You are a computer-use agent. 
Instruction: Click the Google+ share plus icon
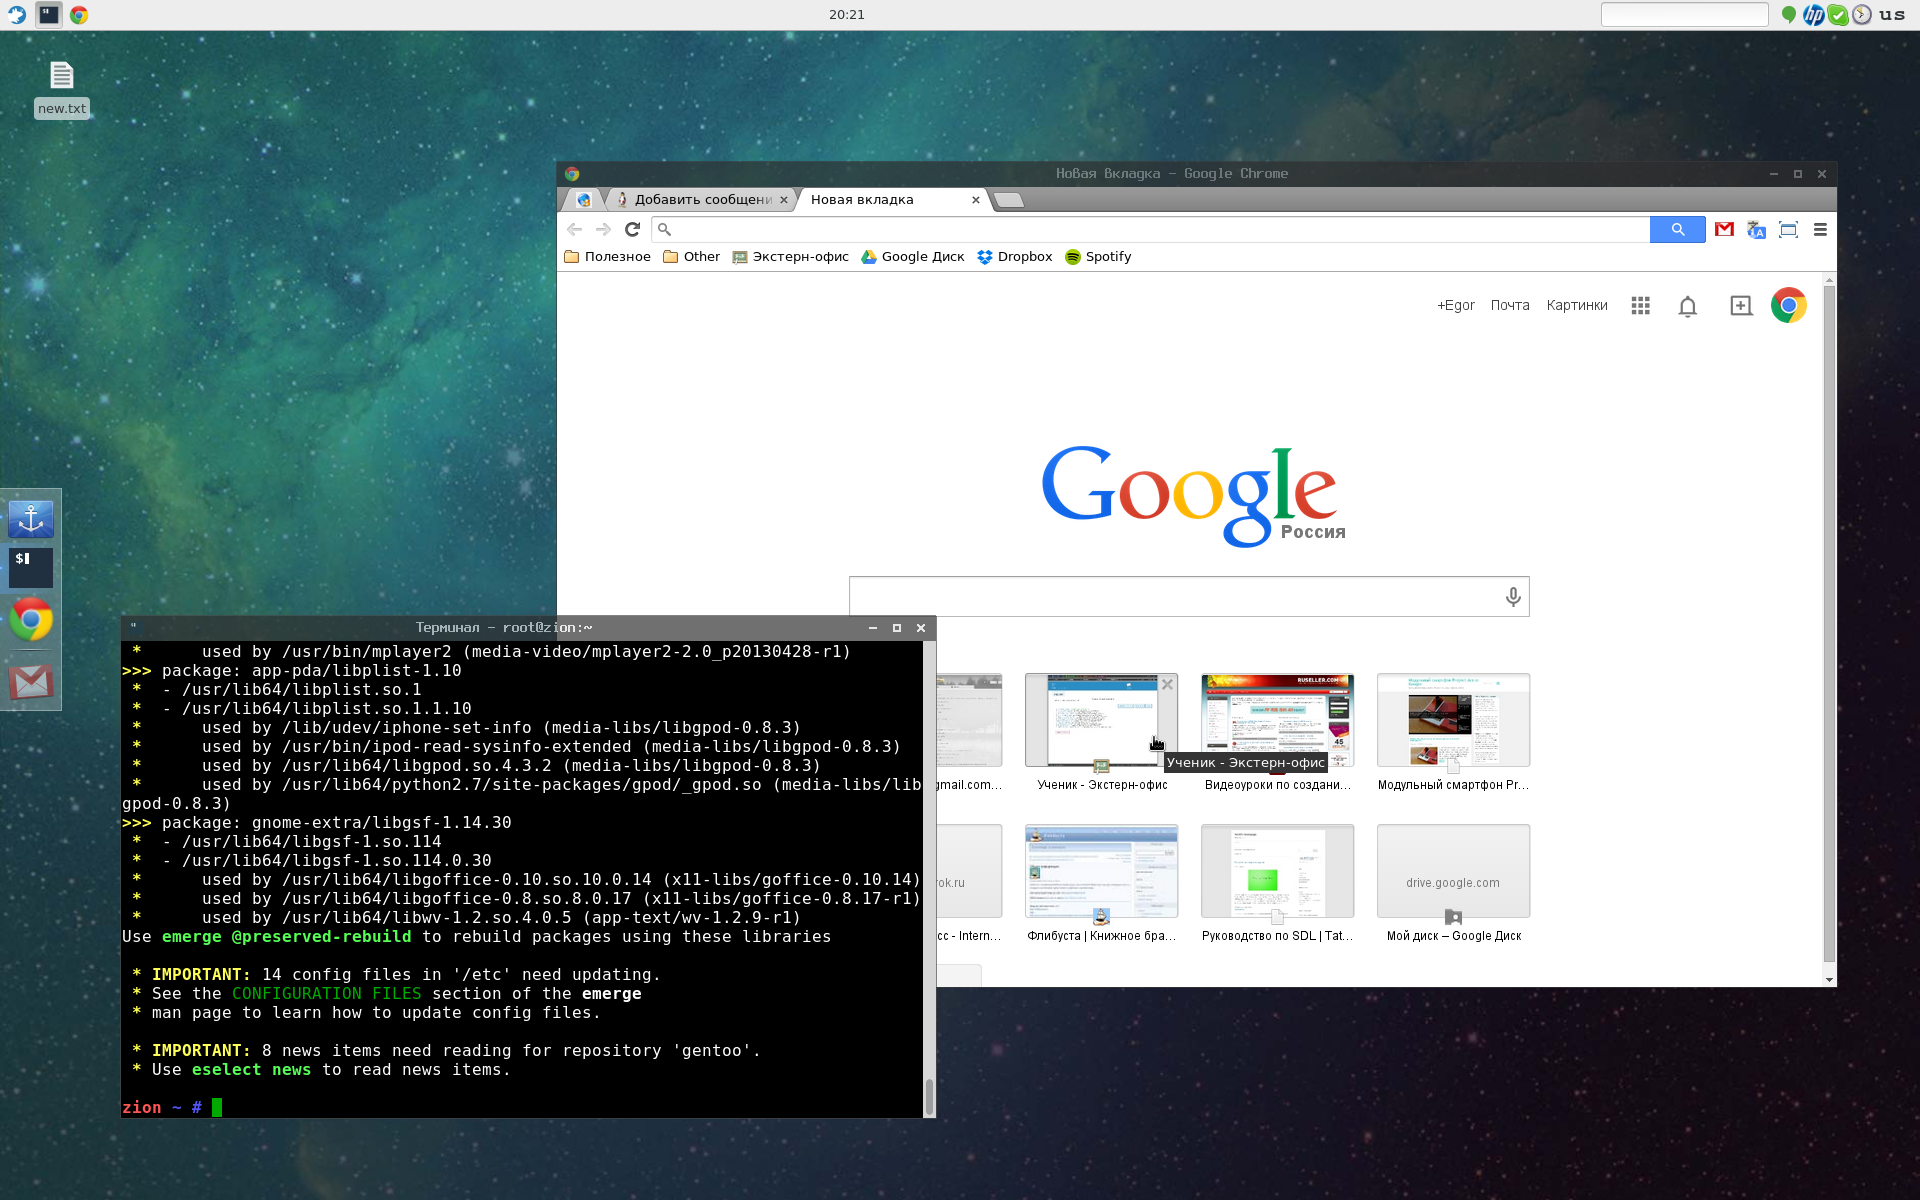pos(1741,306)
